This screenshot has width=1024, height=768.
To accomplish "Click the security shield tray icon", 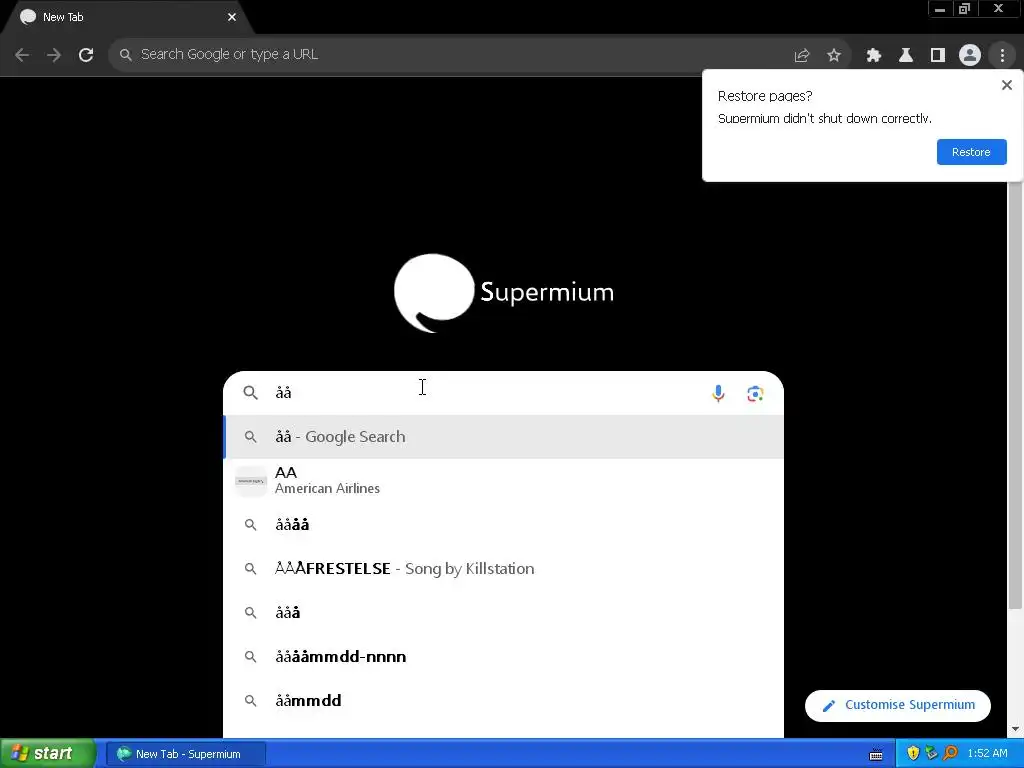I will [x=913, y=754].
